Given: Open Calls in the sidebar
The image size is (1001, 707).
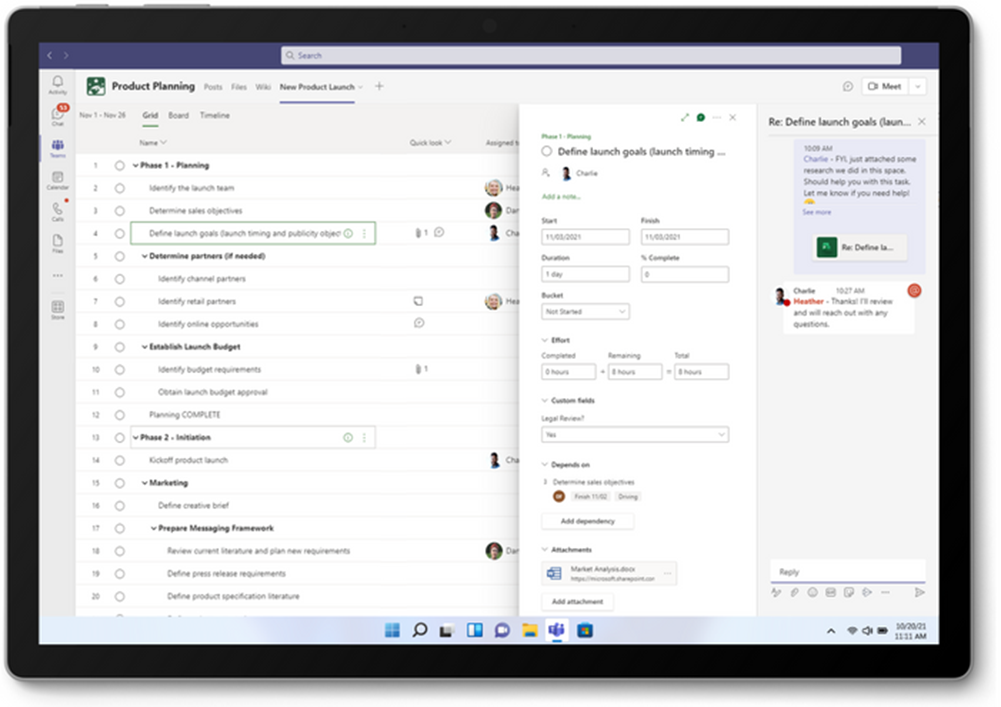Looking at the screenshot, I should [x=57, y=211].
